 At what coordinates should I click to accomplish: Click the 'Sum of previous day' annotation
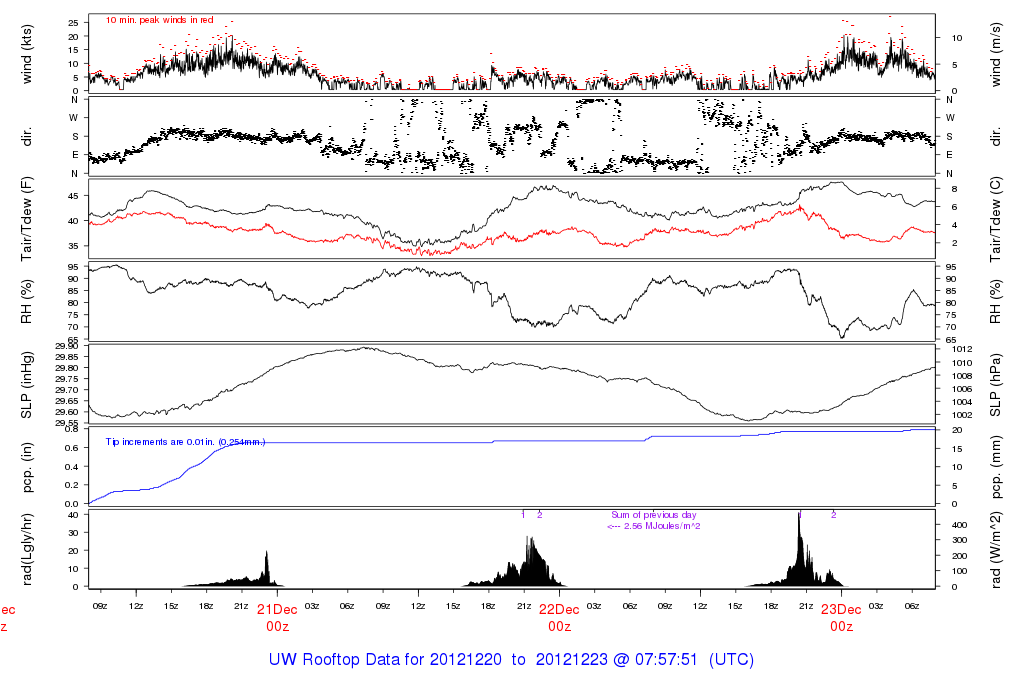click(654, 515)
